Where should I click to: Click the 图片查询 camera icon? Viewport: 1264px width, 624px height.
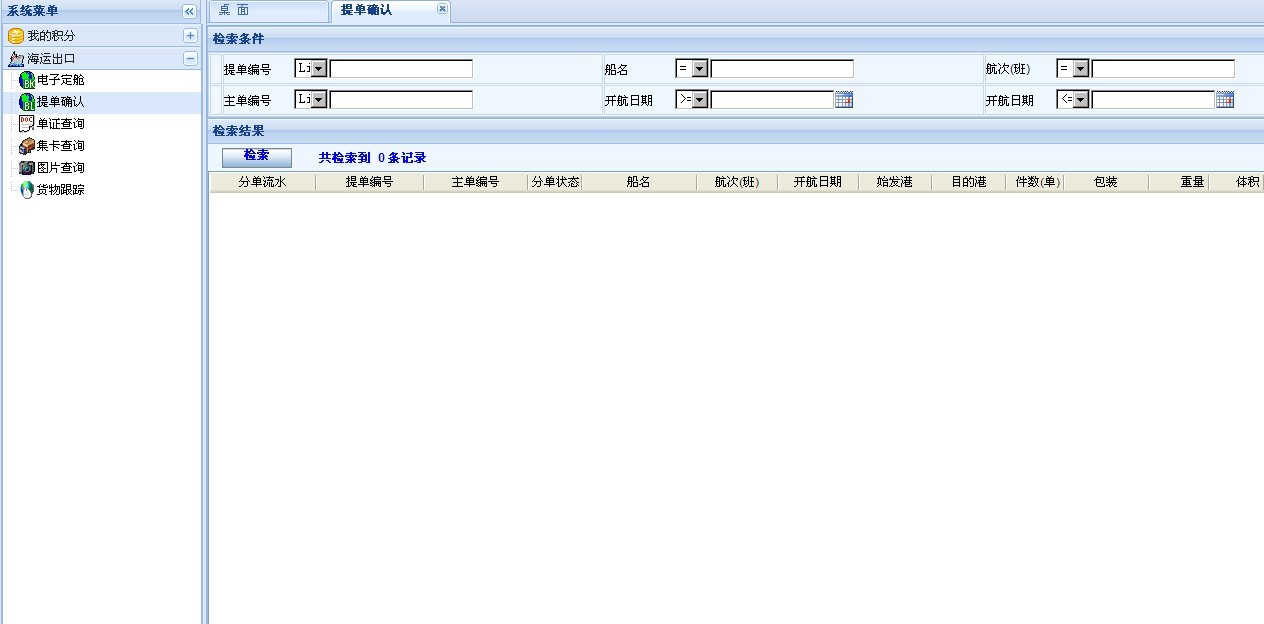click(x=27, y=168)
